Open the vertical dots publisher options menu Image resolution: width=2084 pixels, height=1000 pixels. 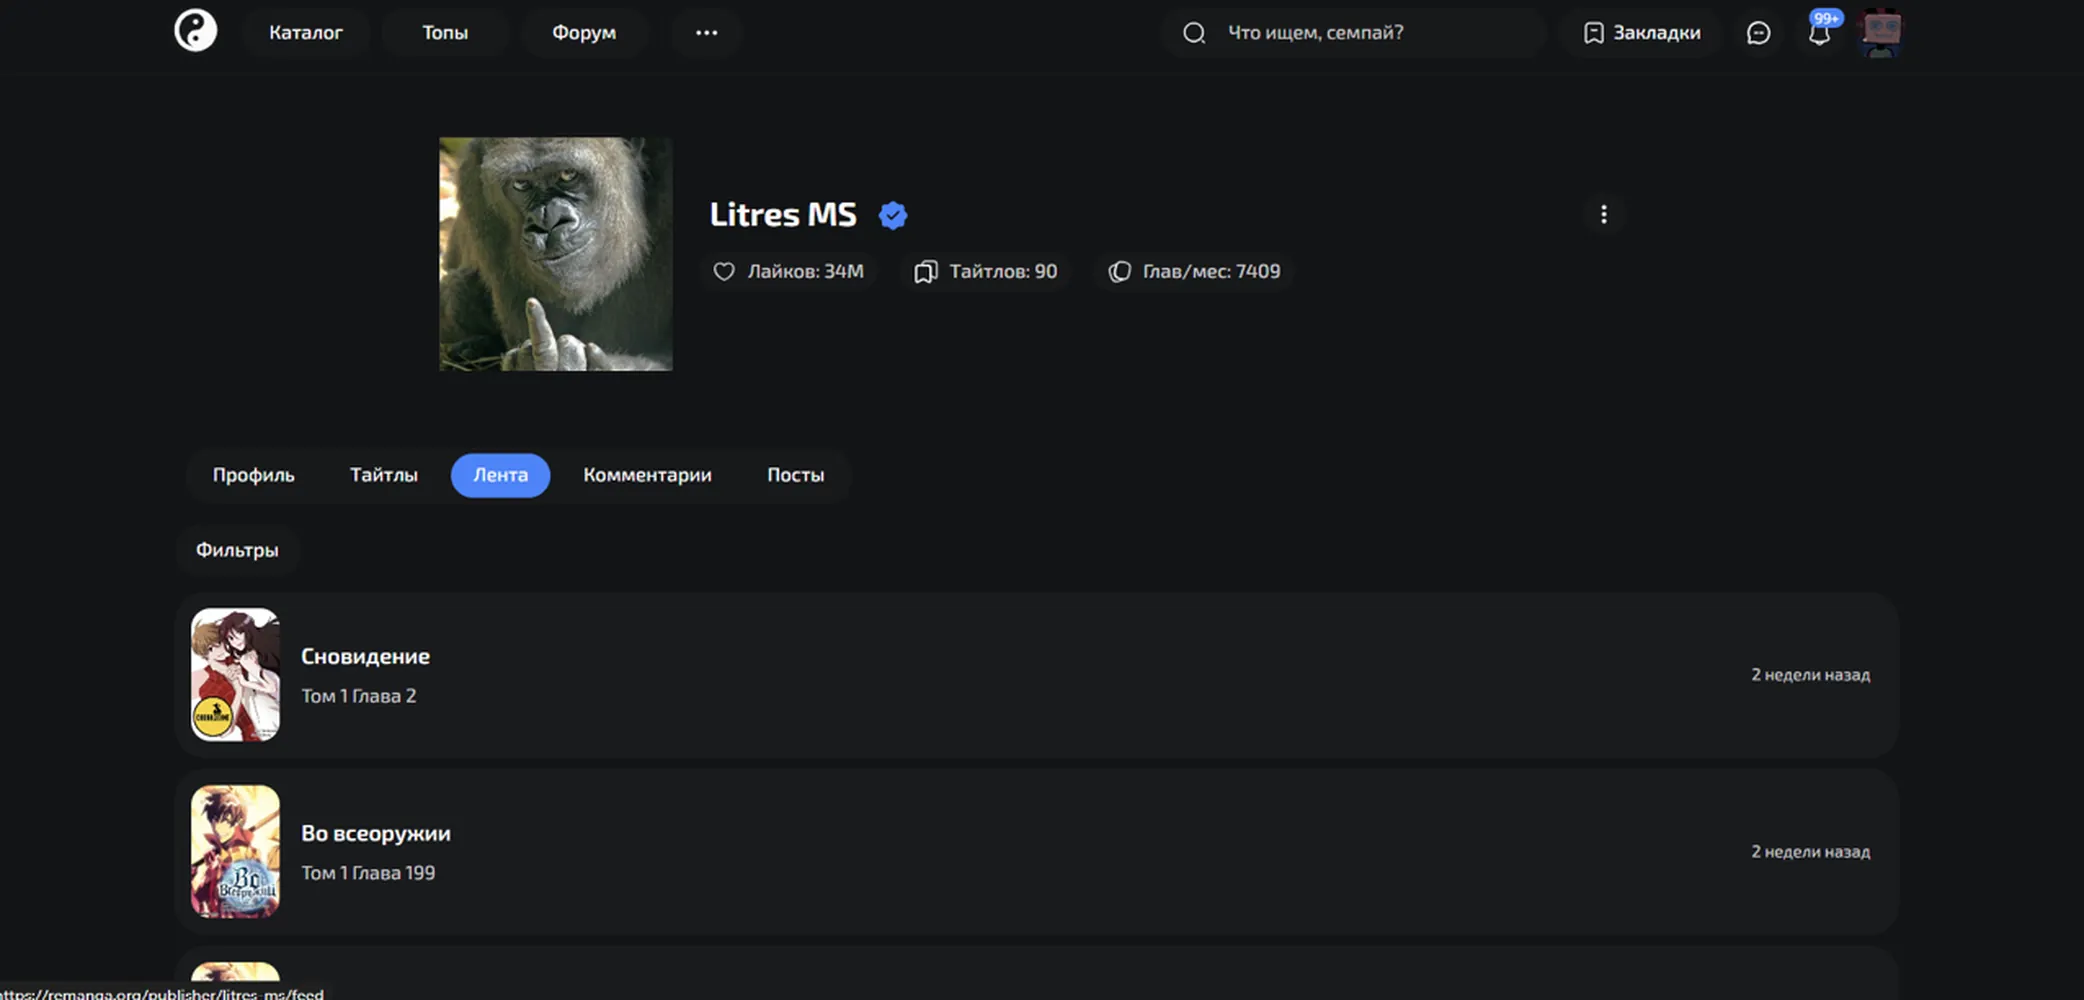coord(1604,215)
